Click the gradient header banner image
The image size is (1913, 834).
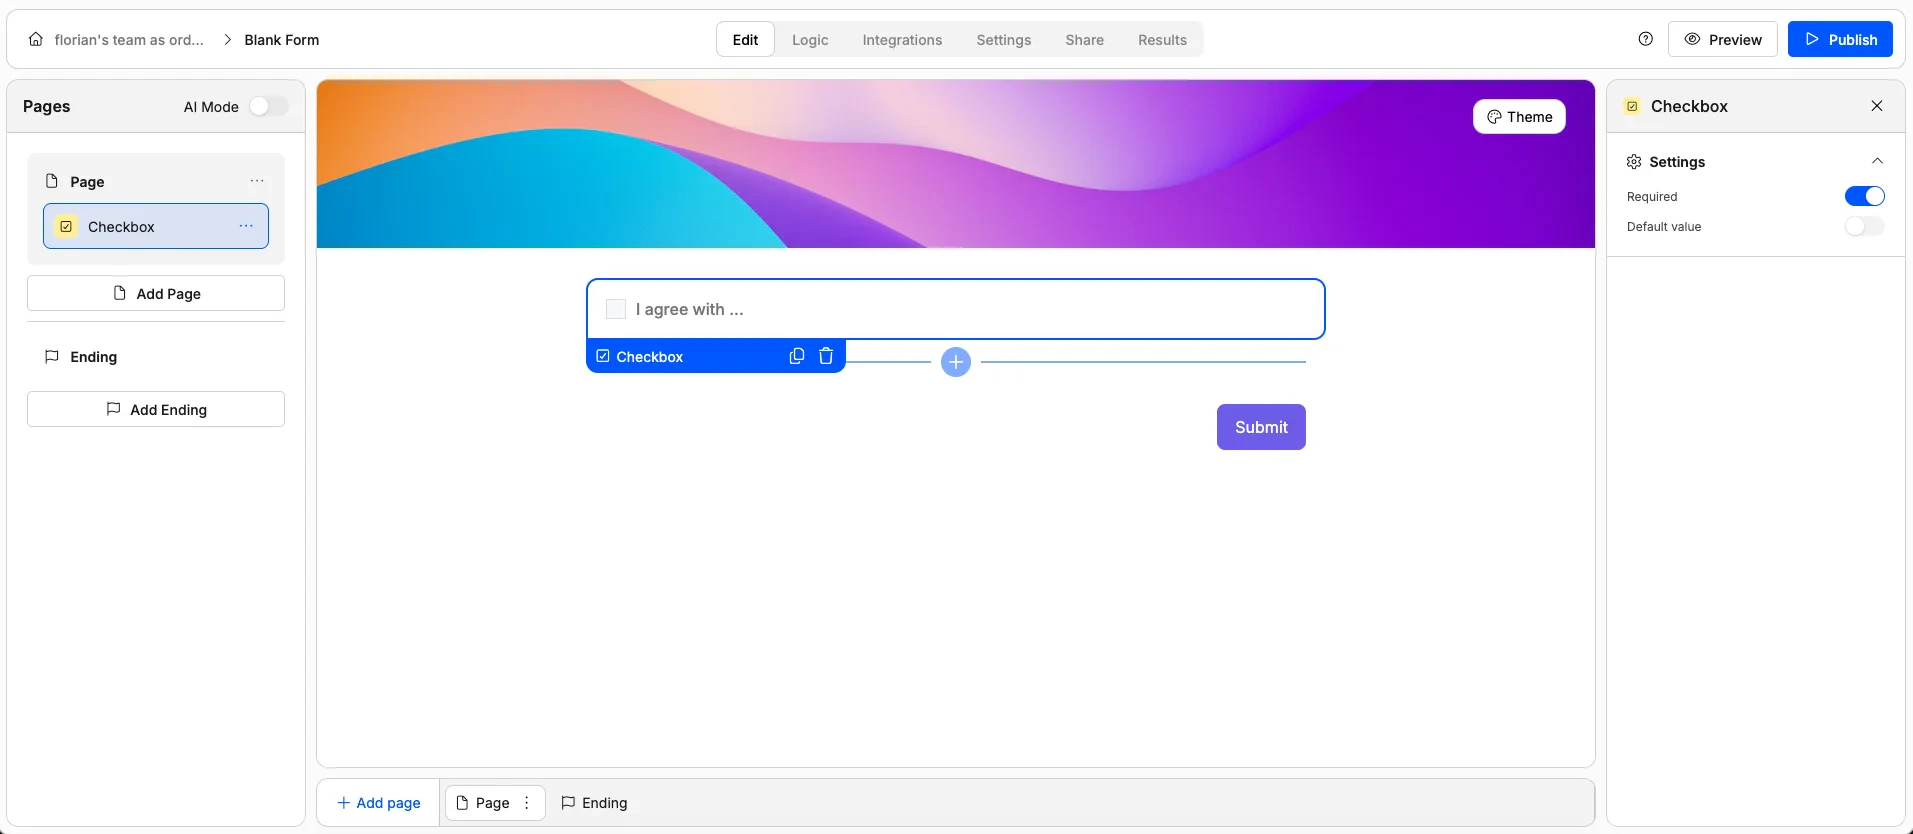point(956,164)
